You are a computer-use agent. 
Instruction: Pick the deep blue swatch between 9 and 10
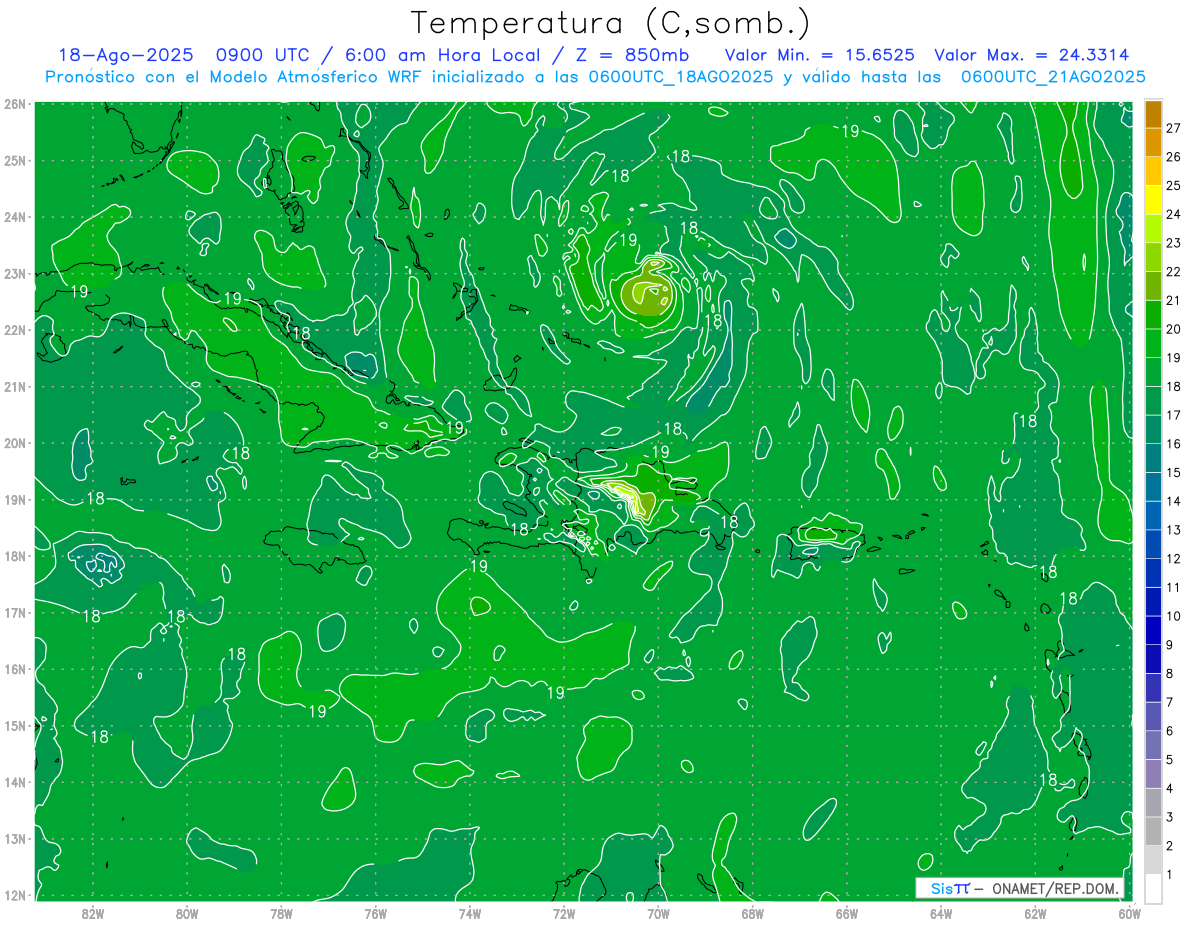[x=1153, y=630]
